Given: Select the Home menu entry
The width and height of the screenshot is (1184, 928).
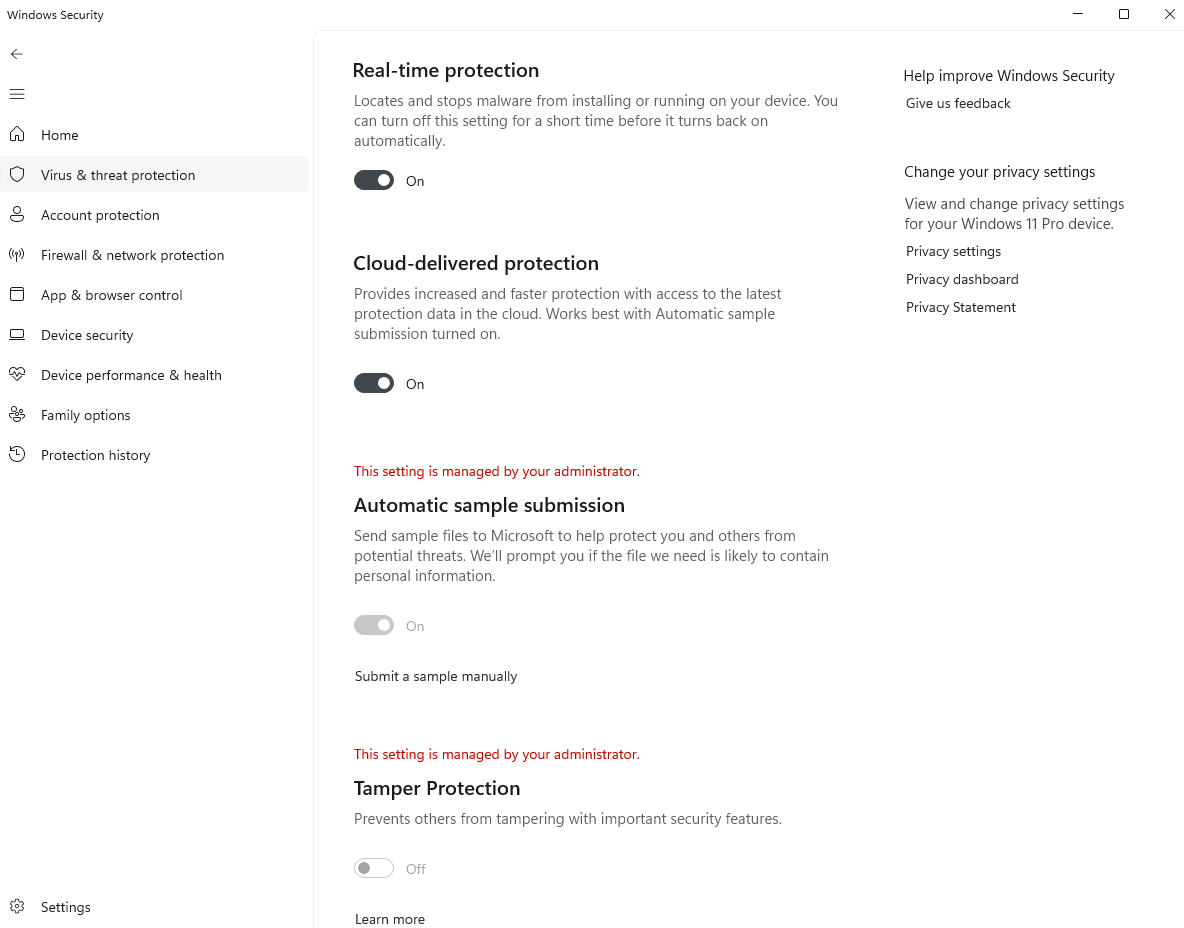Looking at the screenshot, I should pyautogui.click(x=60, y=134).
